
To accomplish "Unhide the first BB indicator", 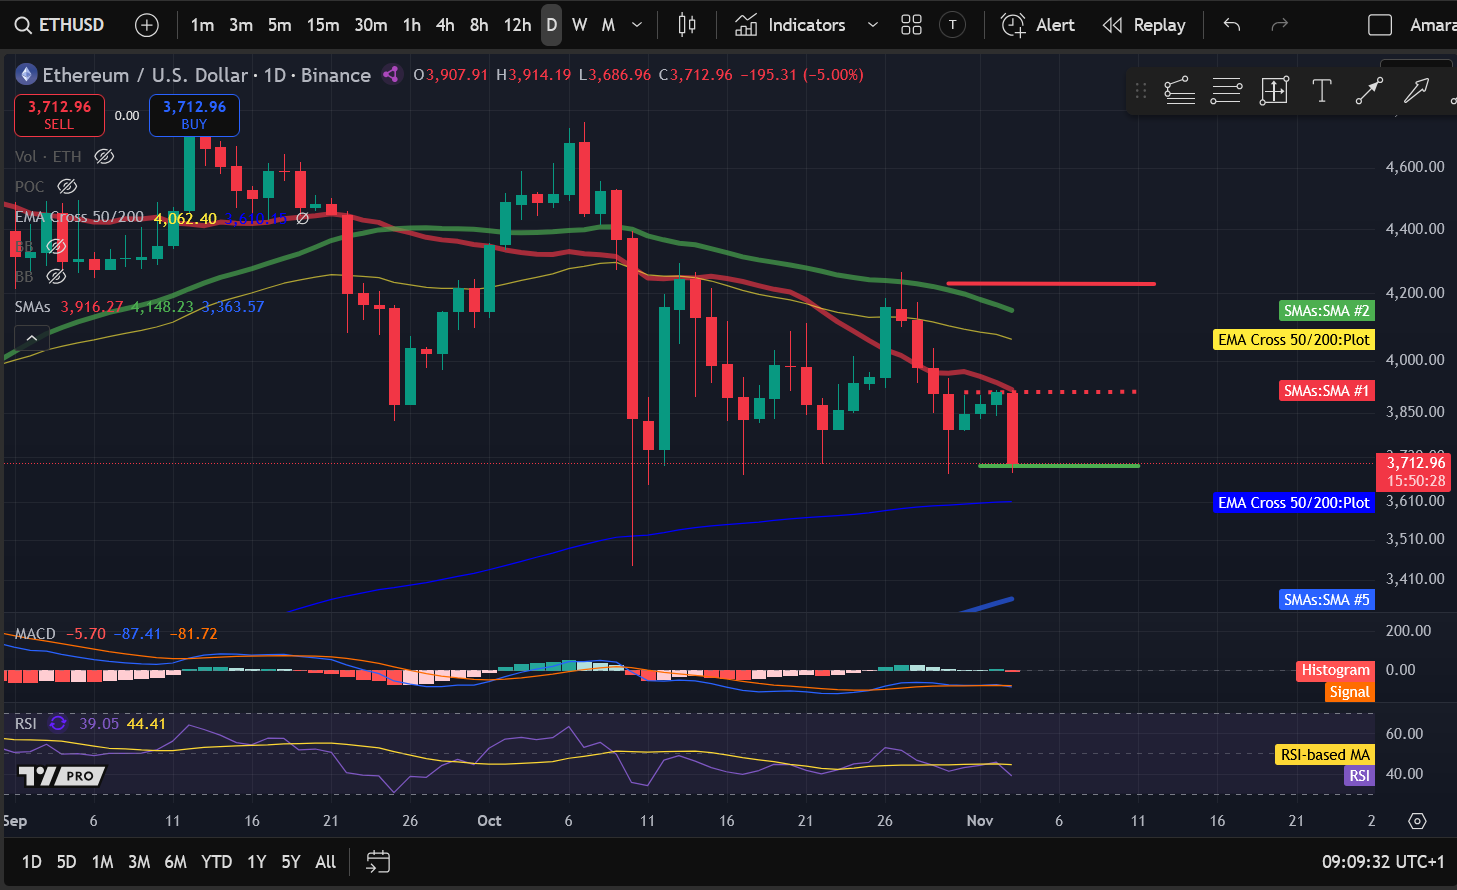I will tap(56, 246).
